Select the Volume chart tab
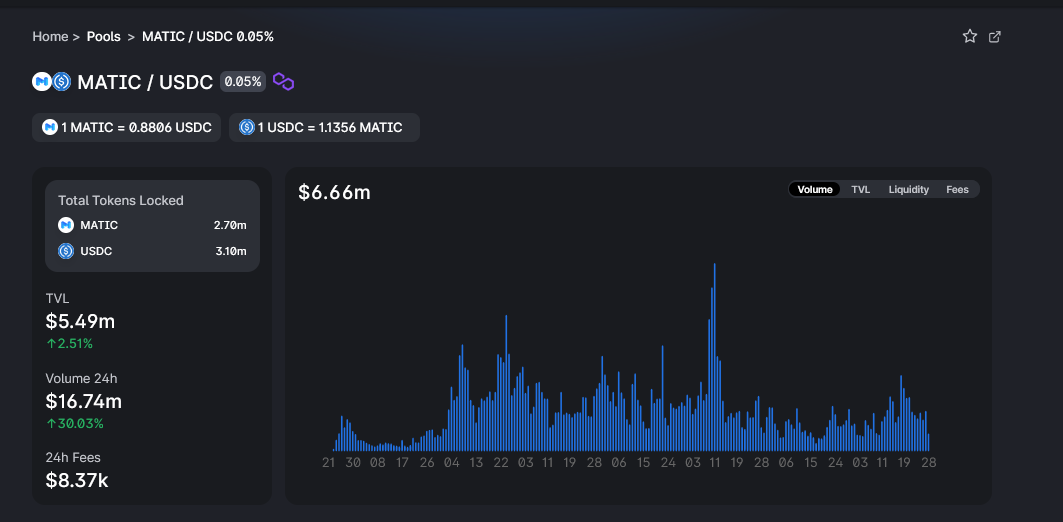 click(x=814, y=190)
